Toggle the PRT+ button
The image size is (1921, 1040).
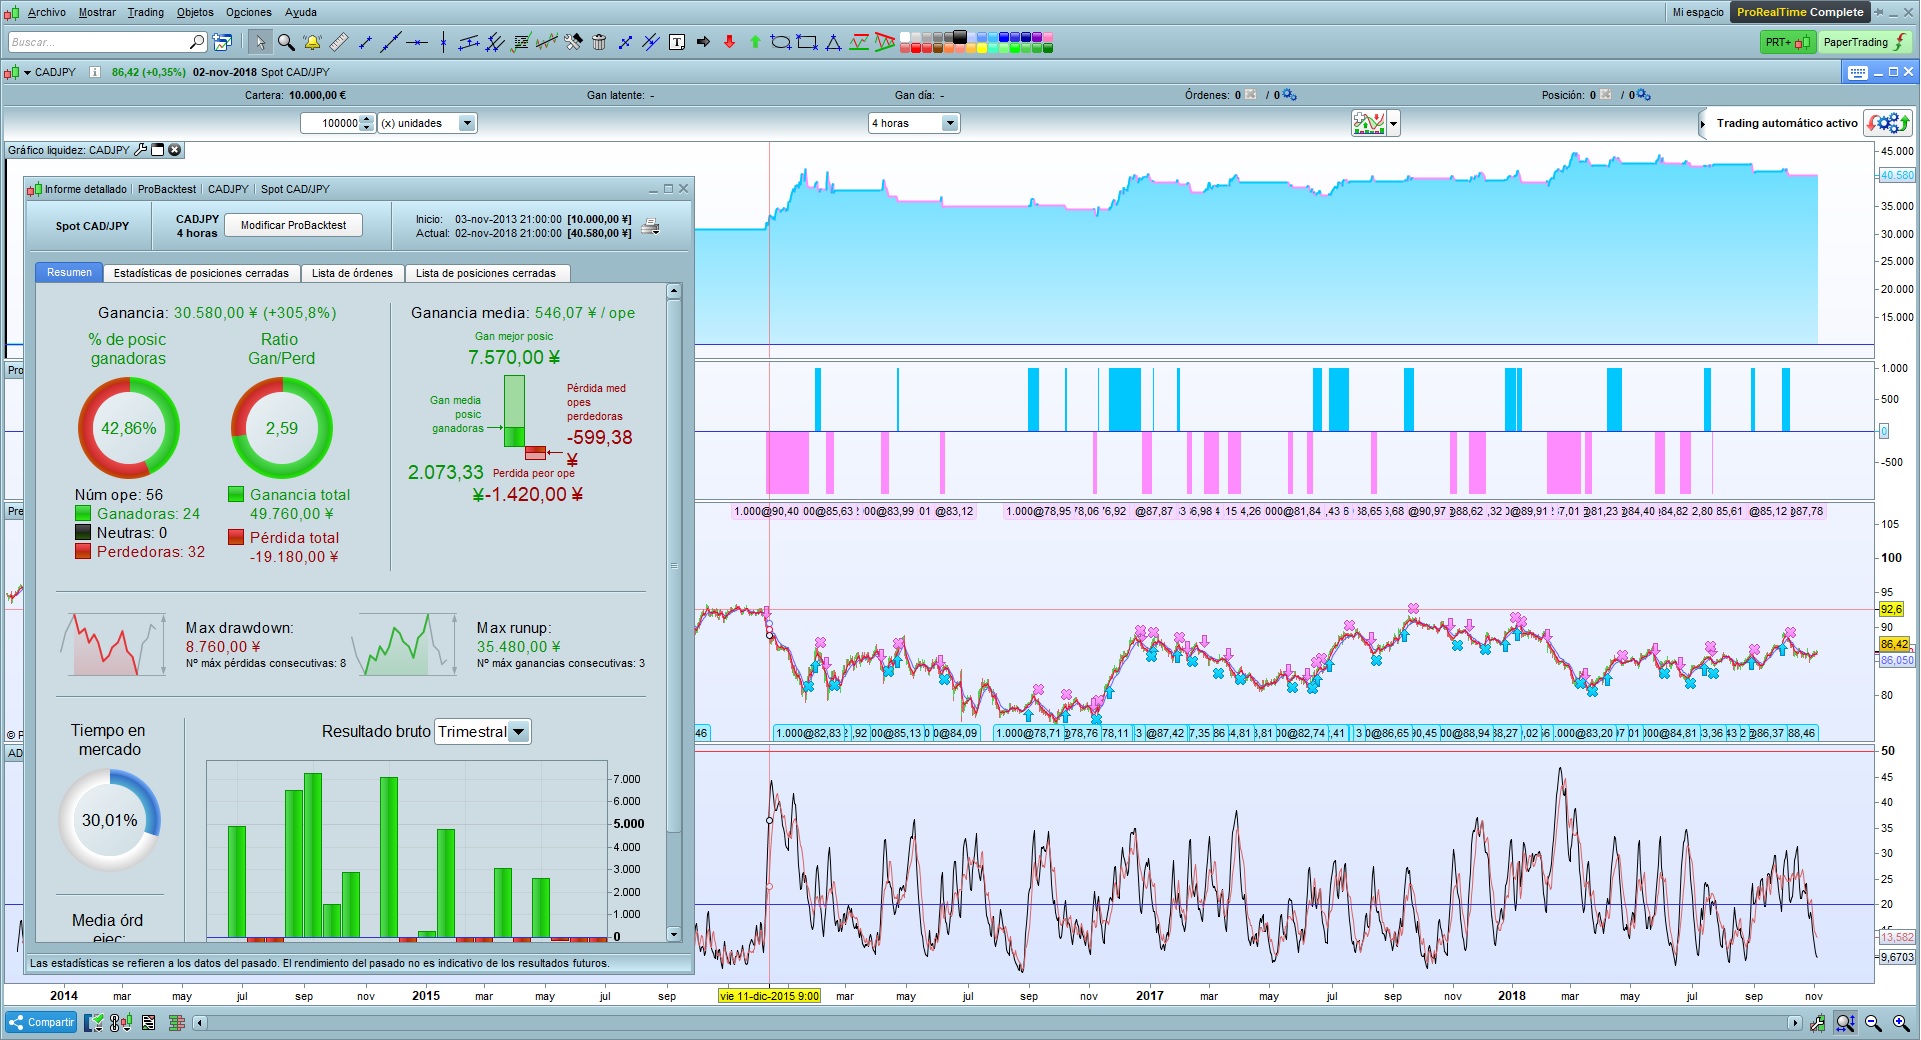pos(1787,42)
